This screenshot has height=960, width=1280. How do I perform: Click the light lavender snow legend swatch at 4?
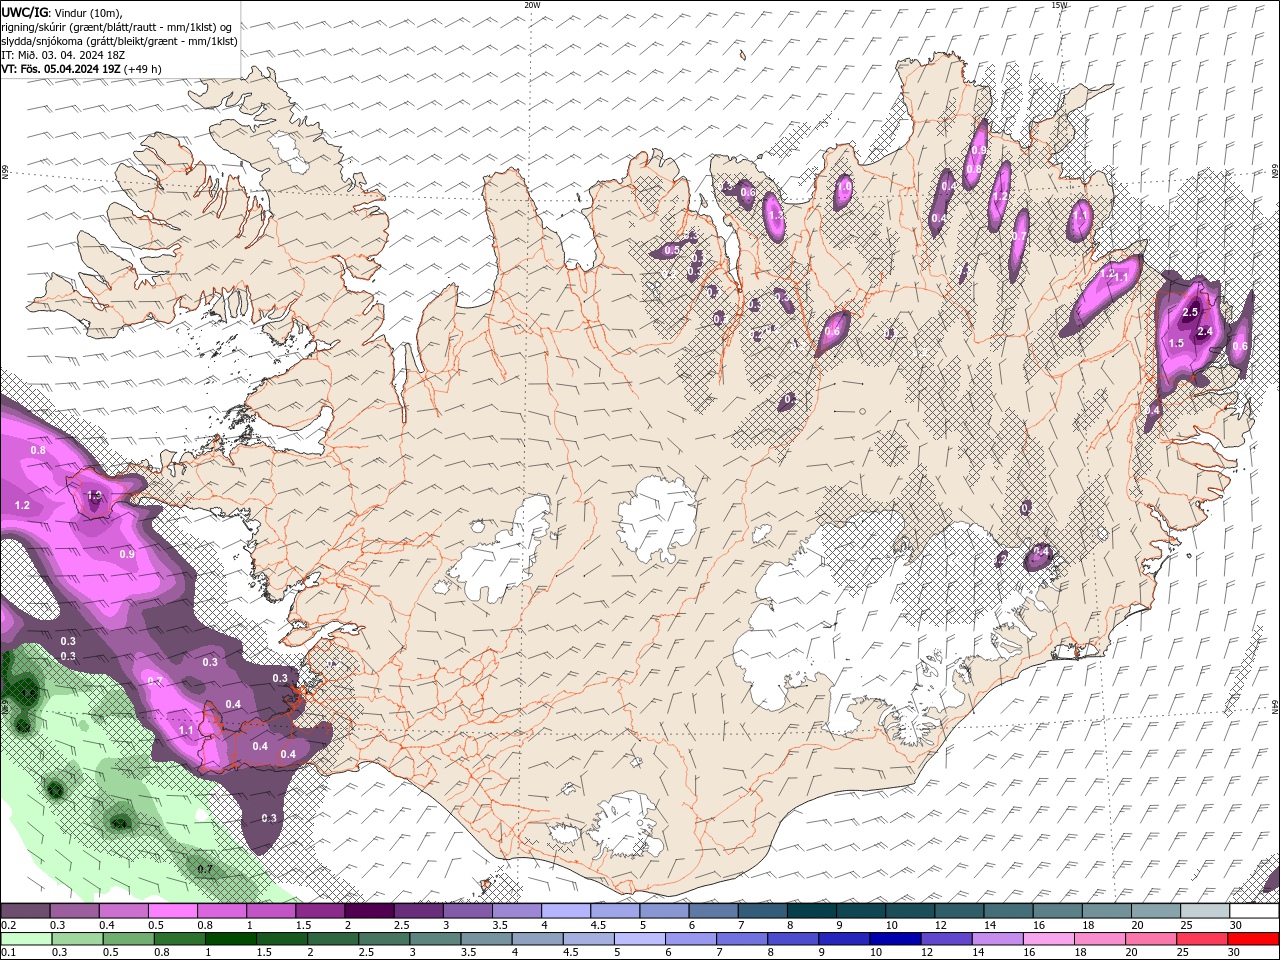pyautogui.click(x=565, y=911)
